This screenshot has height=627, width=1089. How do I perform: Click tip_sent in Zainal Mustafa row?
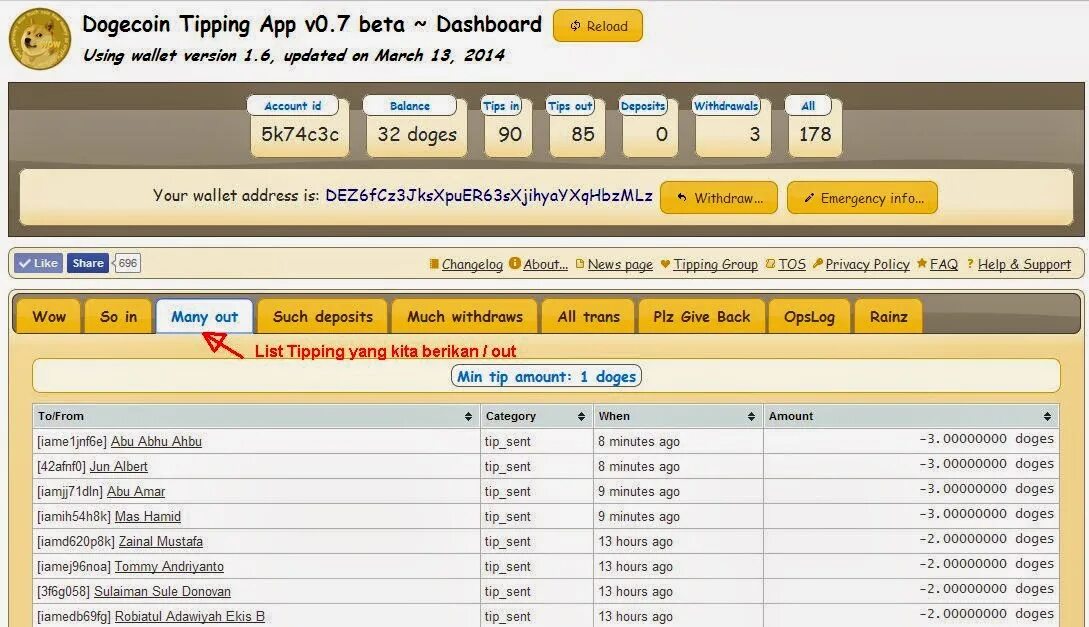click(508, 542)
